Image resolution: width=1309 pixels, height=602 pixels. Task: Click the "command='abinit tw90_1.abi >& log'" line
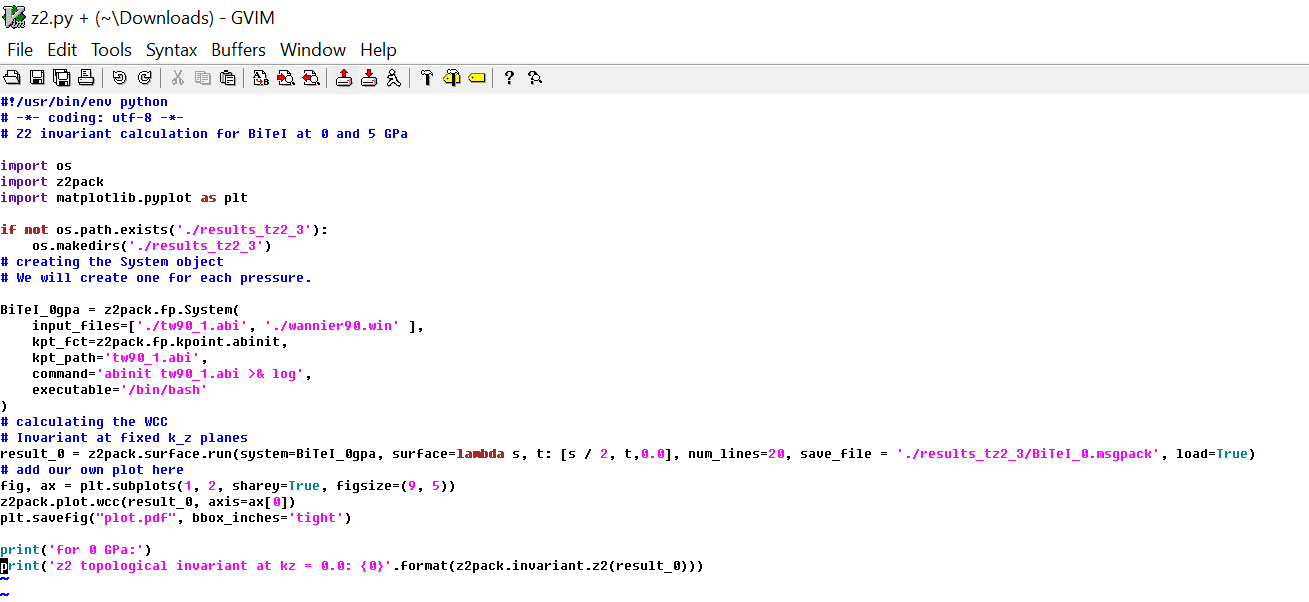tap(172, 374)
